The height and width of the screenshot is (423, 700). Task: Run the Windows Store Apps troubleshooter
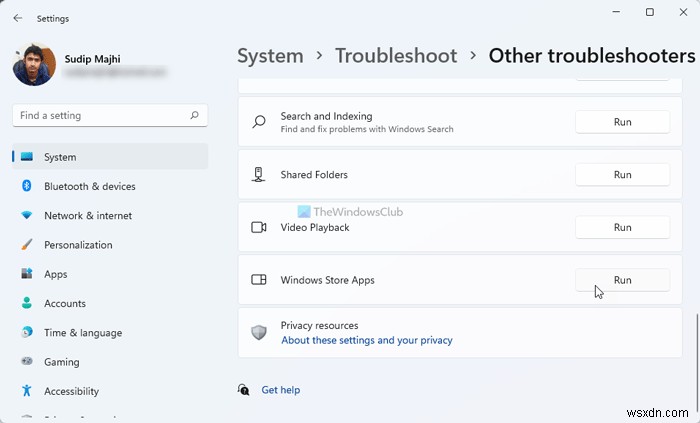[622, 280]
